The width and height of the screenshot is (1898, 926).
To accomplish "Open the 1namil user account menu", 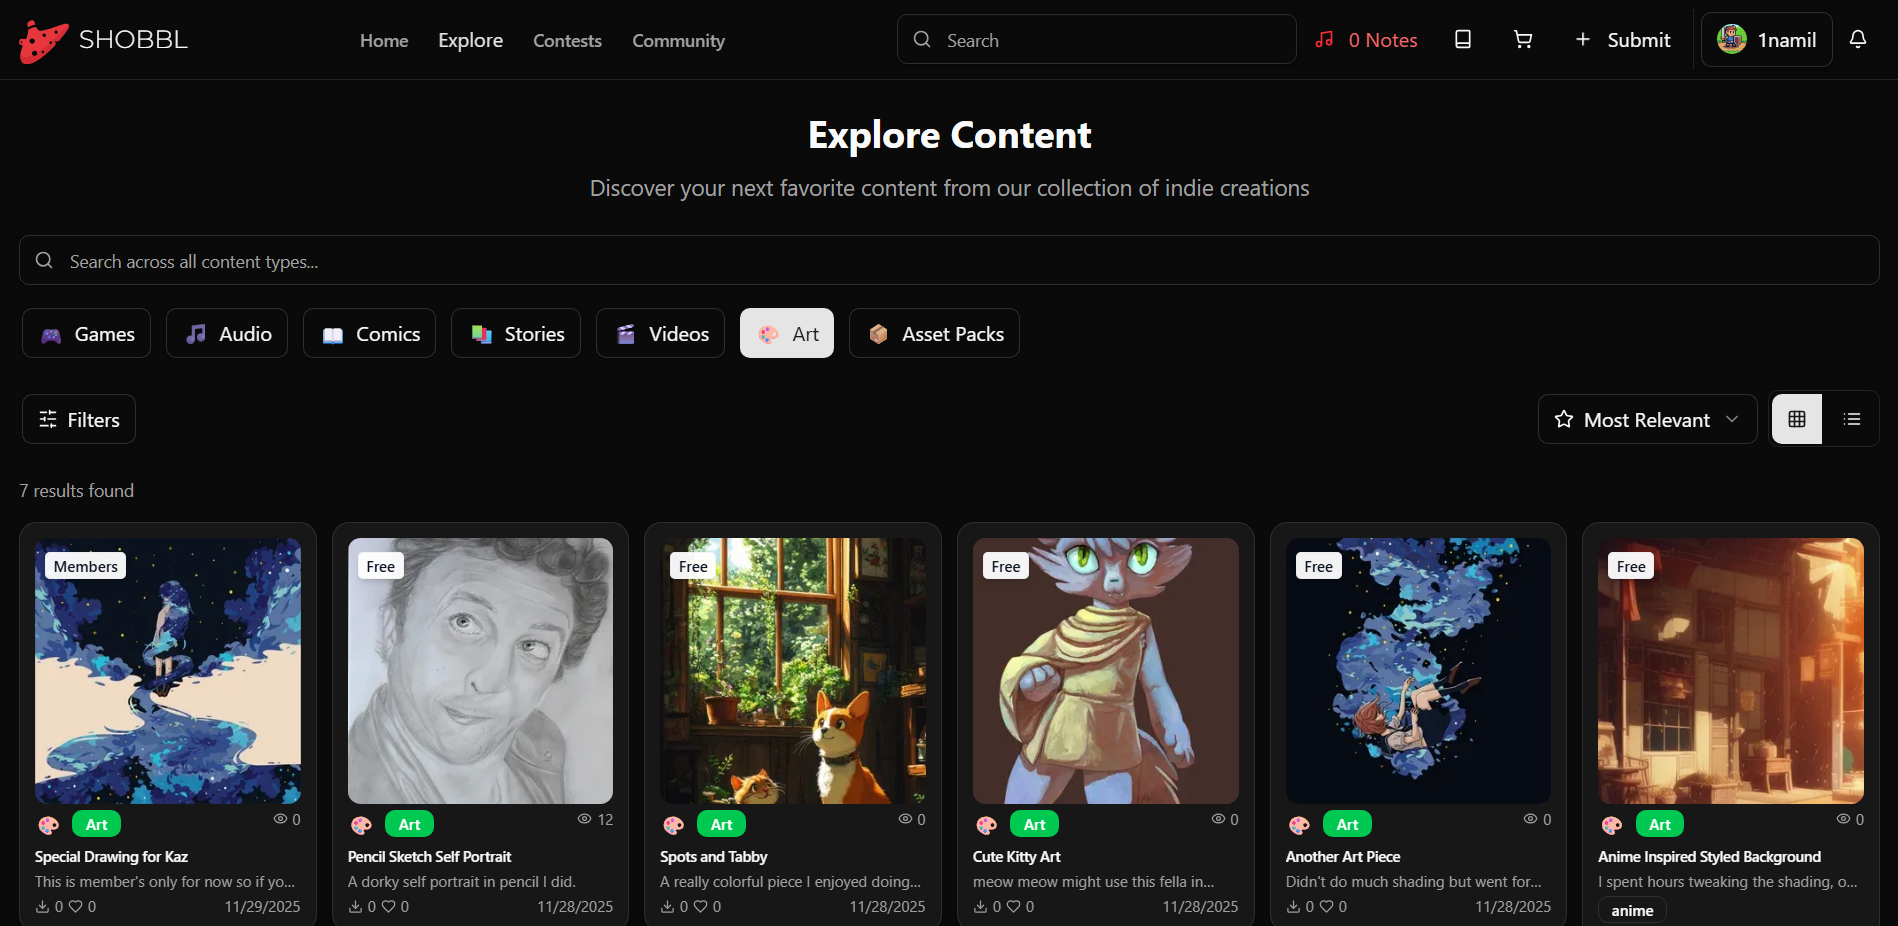I will (1766, 40).
